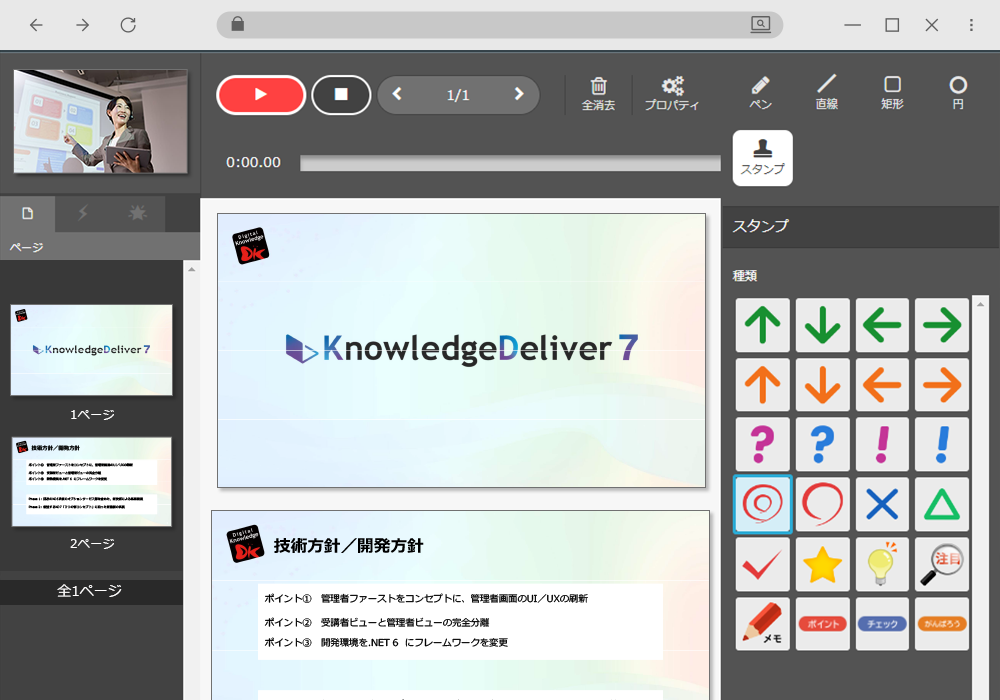Choose the green right arrow stamp
The height and width of the screenshot is (700, 1000).
click(x=942, y=325)
